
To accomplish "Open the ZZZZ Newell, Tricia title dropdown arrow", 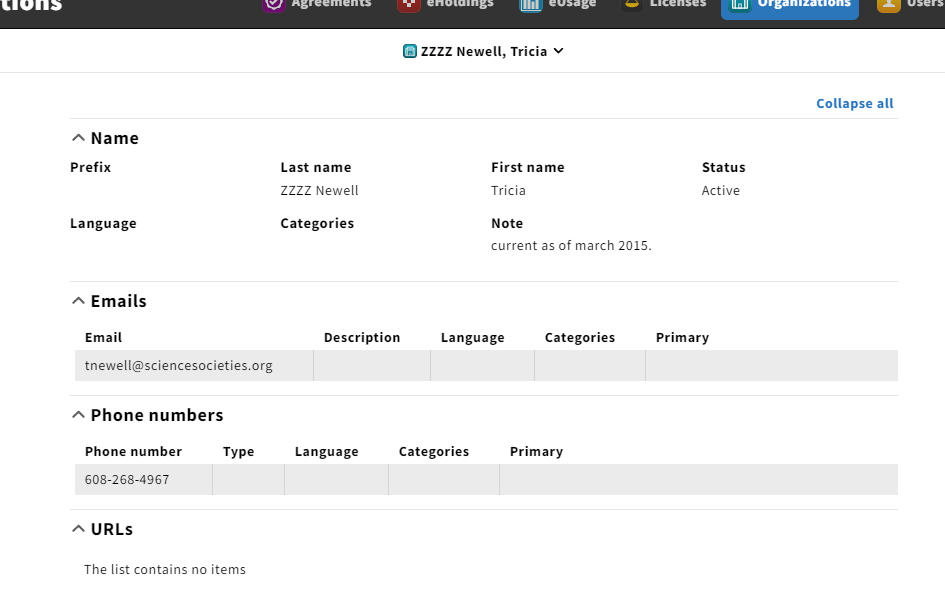I will [x=559, y=51].
